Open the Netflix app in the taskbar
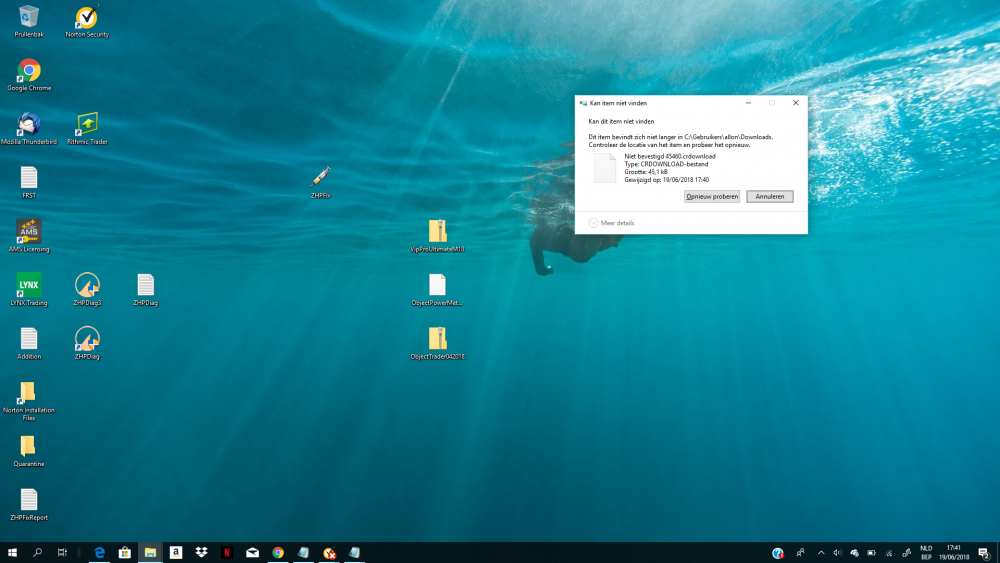Viewport: 1000px width, 563px height. tap(227, 552)
